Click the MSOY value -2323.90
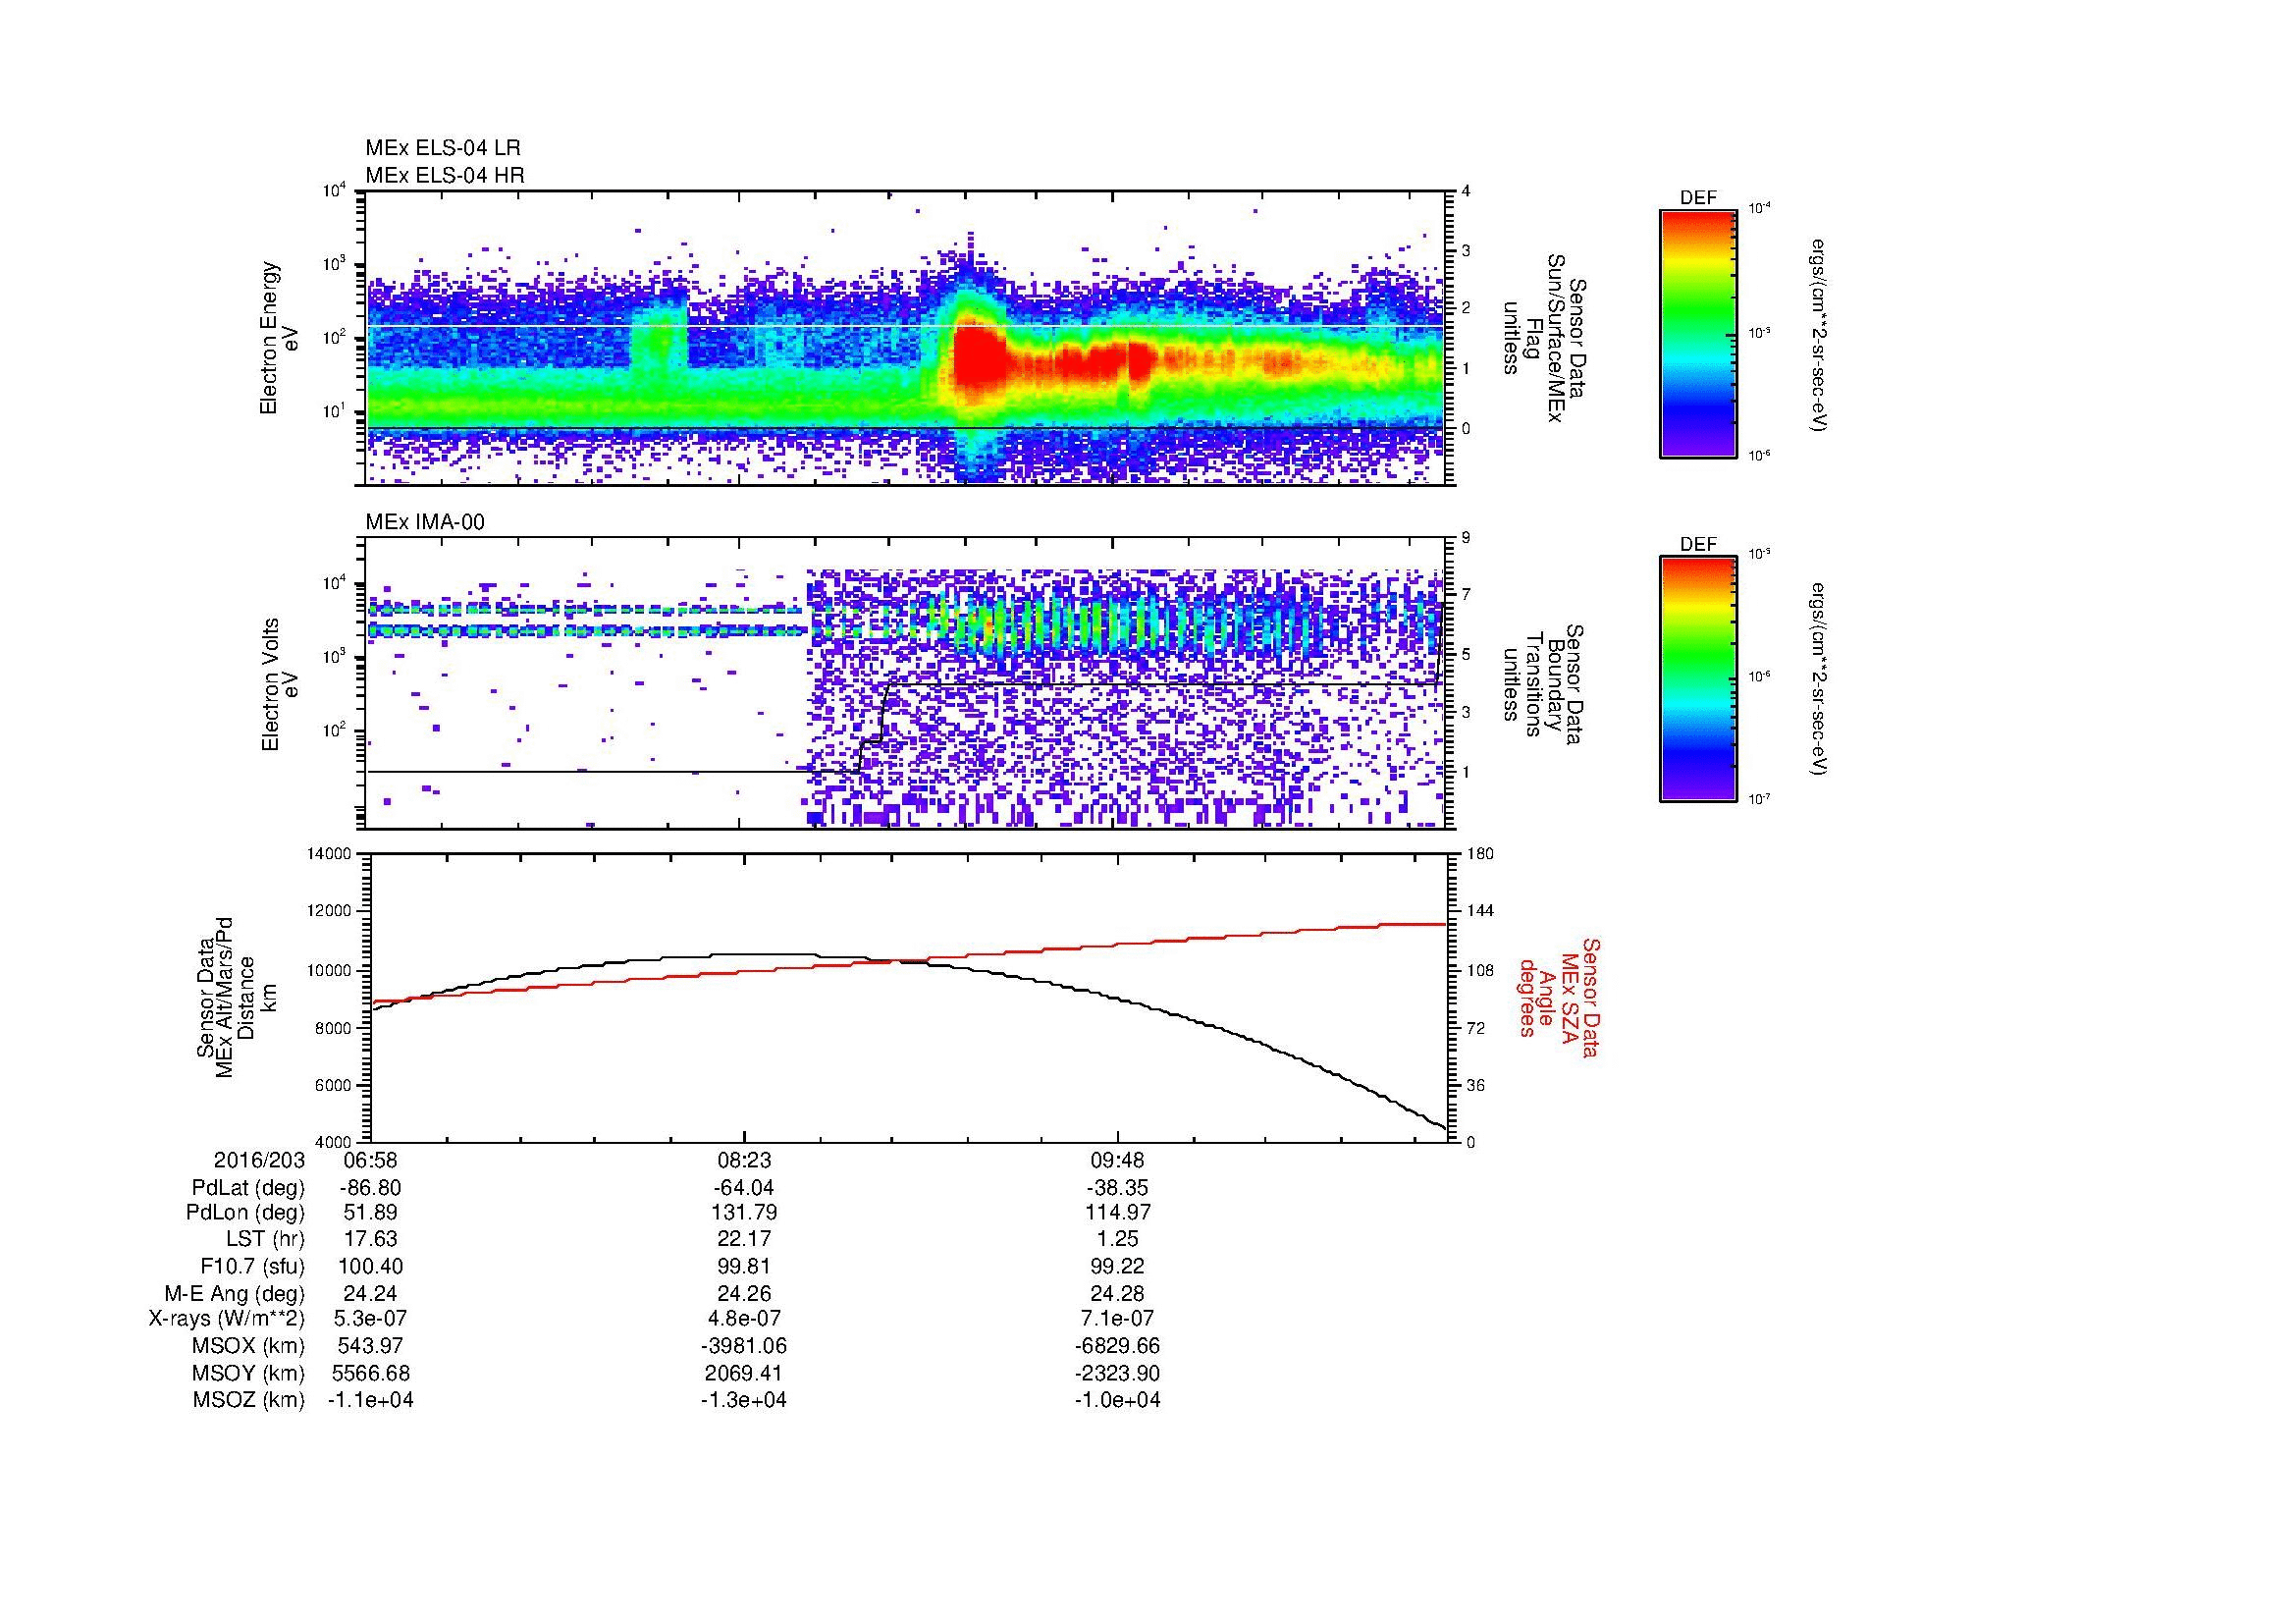2296x1623 pixels. click(x=1117, y=1373)
